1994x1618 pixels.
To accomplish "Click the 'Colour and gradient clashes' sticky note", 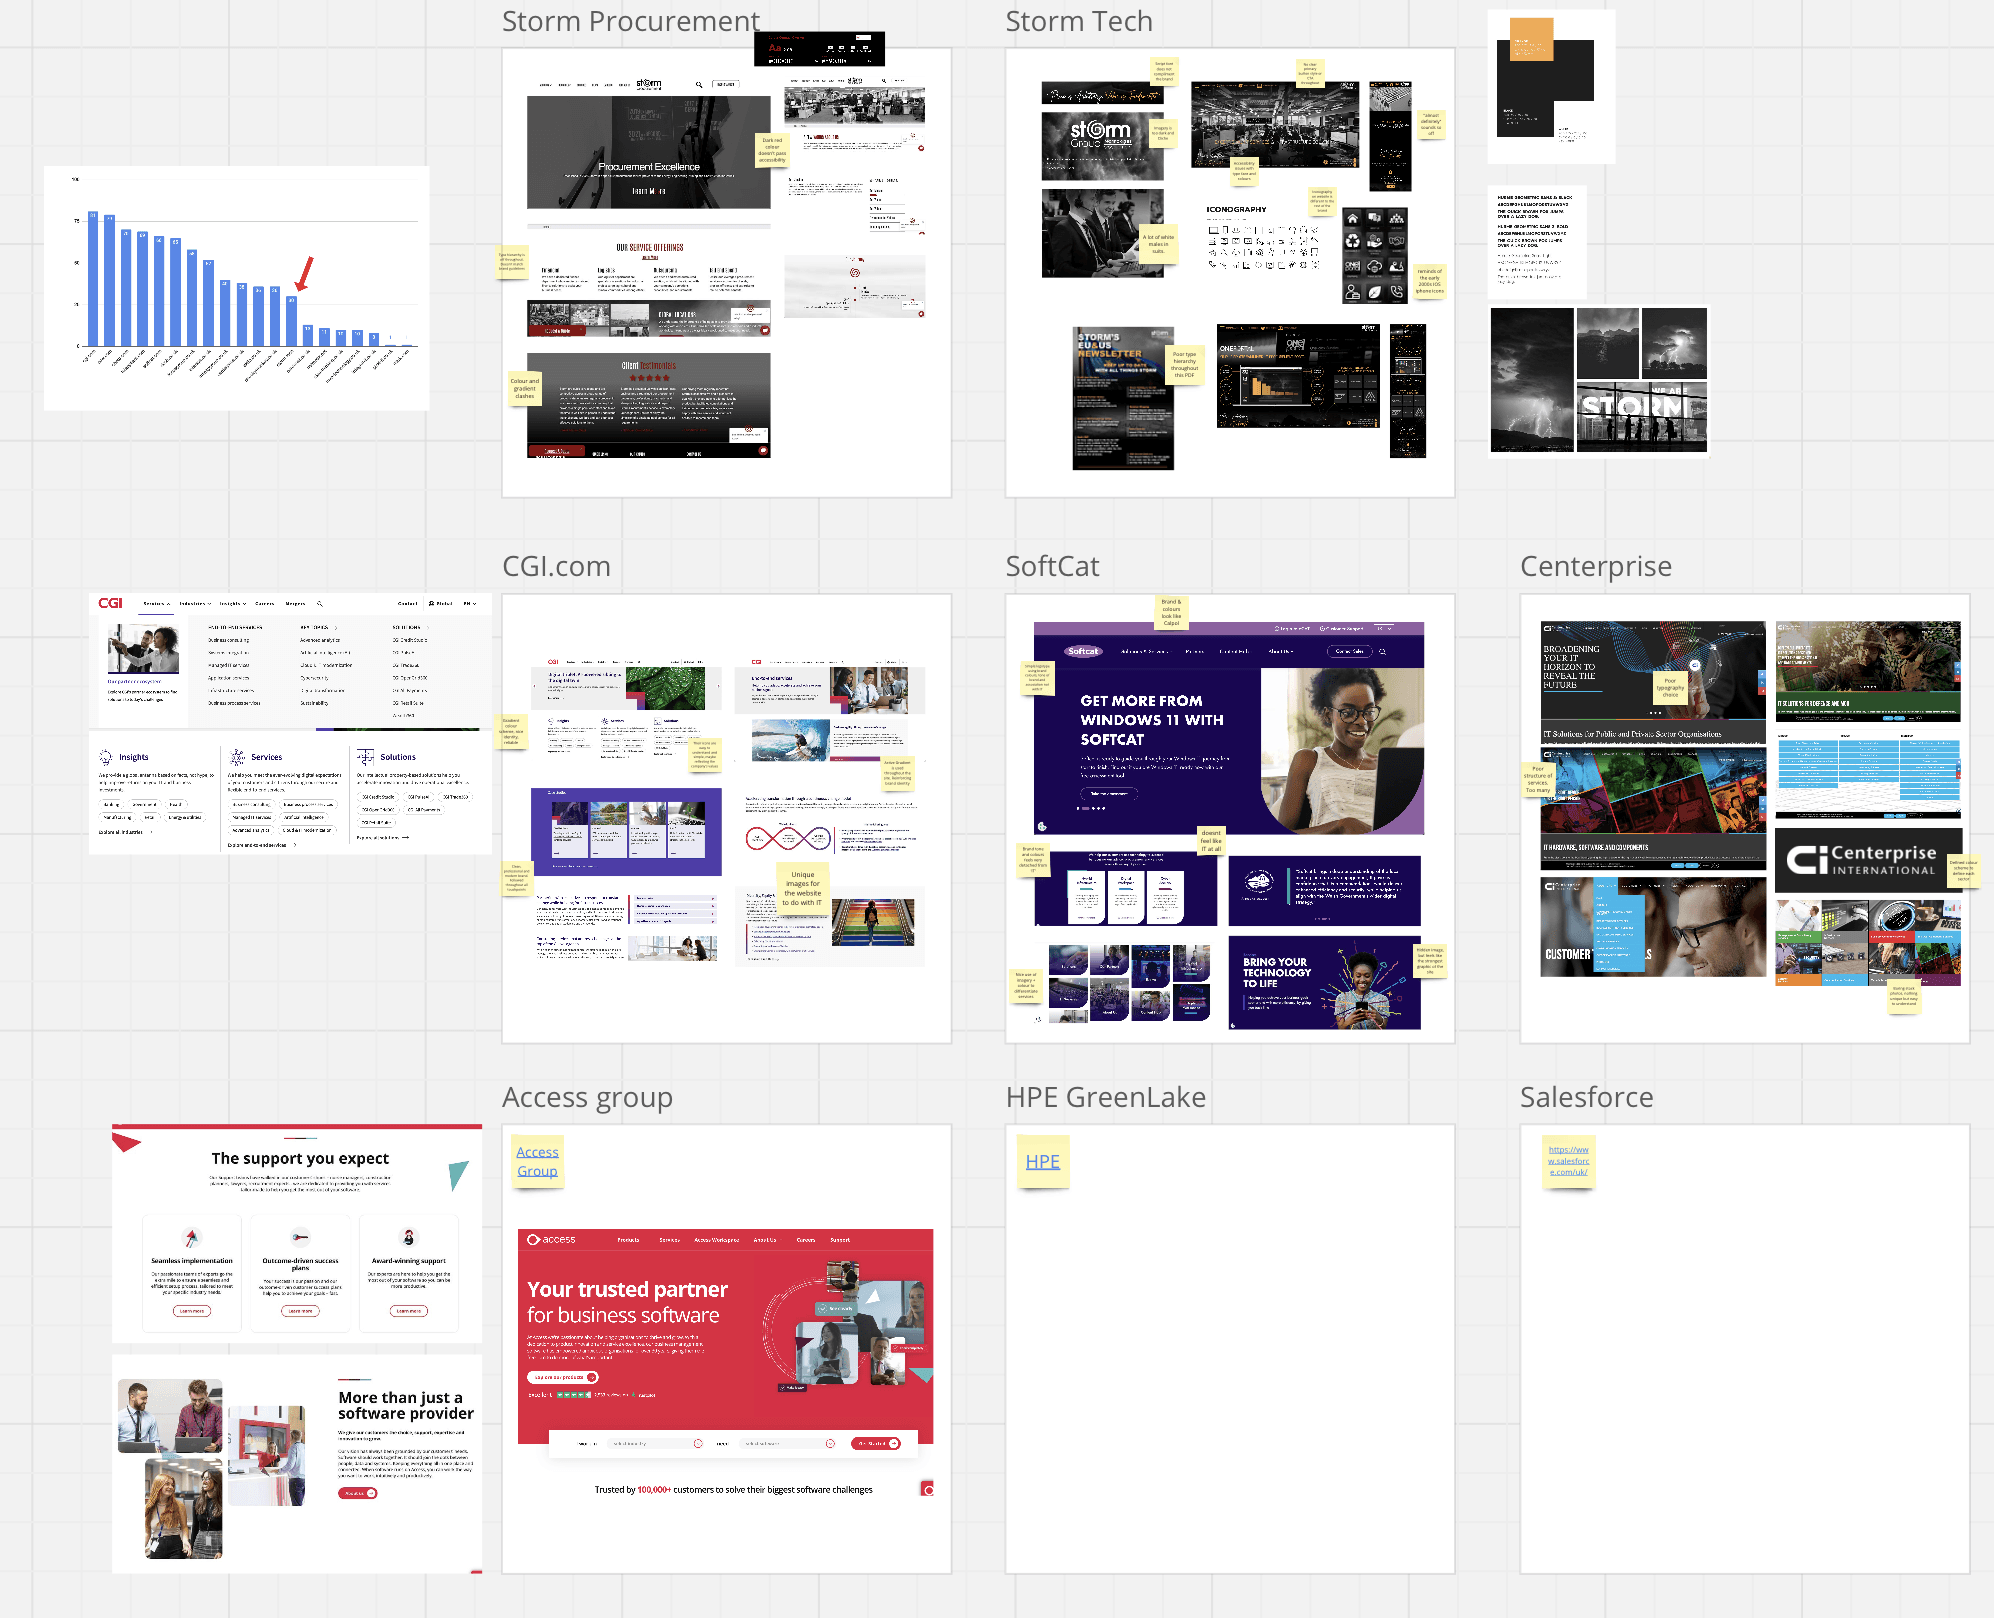I will 525,388.
